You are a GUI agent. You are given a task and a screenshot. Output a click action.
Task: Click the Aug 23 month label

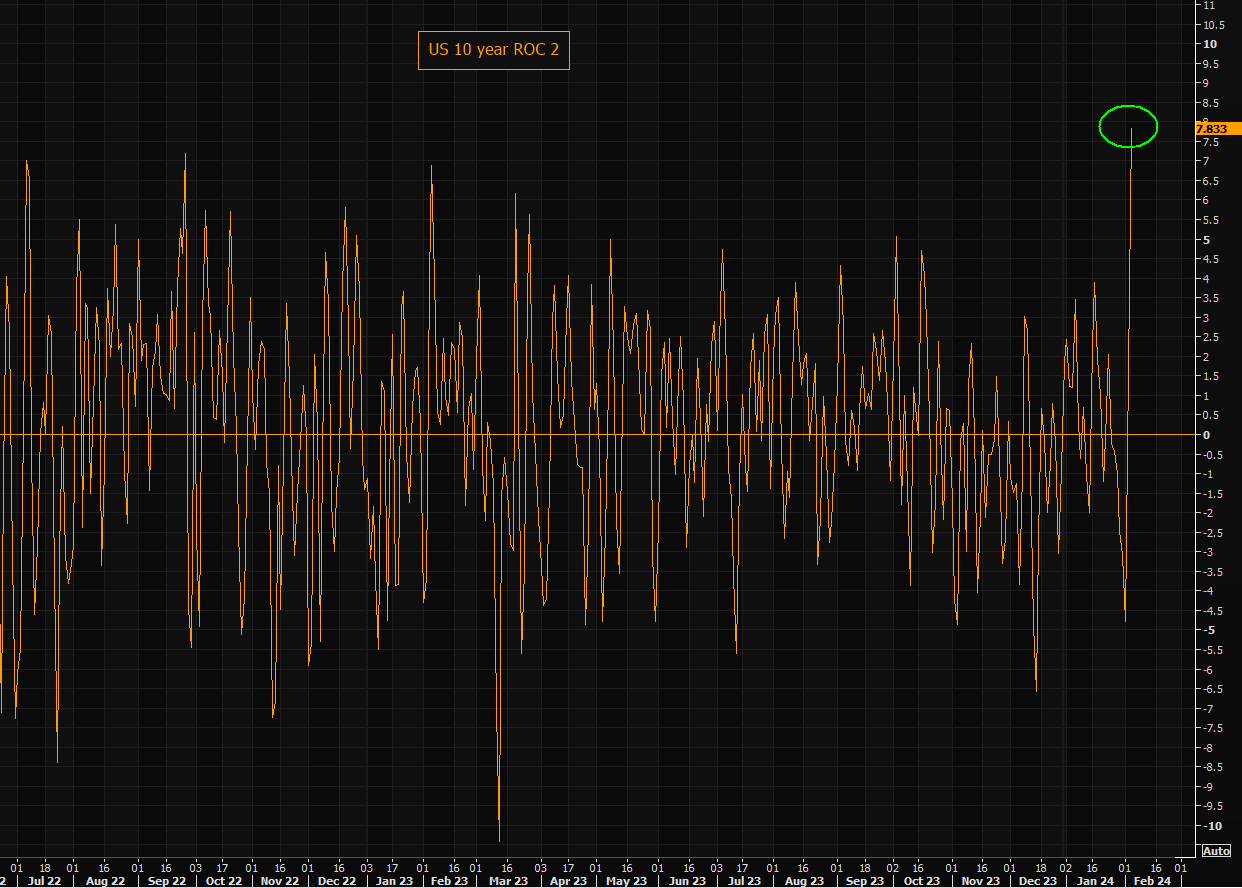tap(805, 881)
